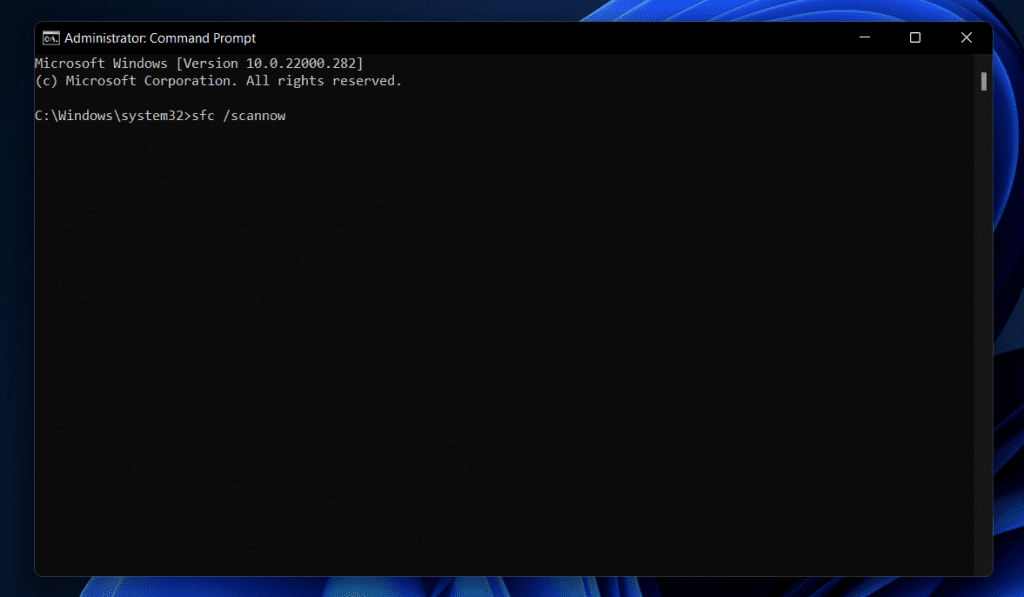Click the desktop wallpaper beside the window

tap(1010, 300)
